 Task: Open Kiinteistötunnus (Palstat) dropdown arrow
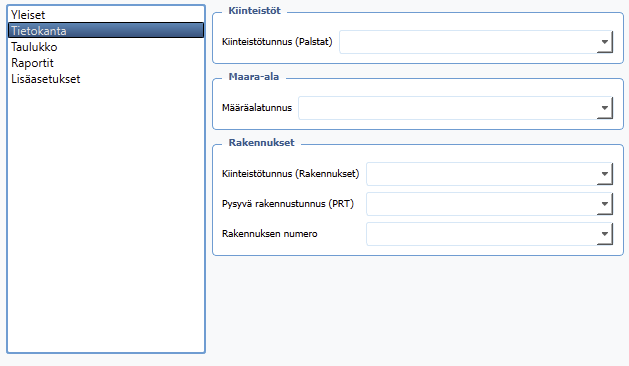[605, 42]
